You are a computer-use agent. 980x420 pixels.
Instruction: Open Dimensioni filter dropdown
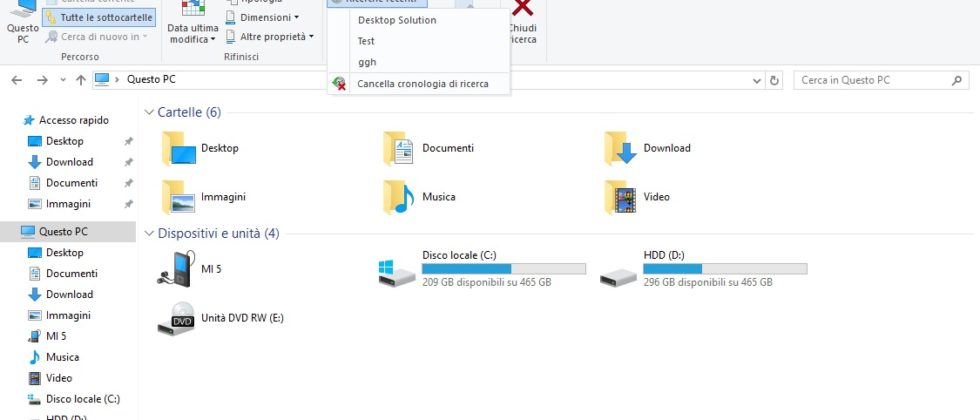click(262, 18)
